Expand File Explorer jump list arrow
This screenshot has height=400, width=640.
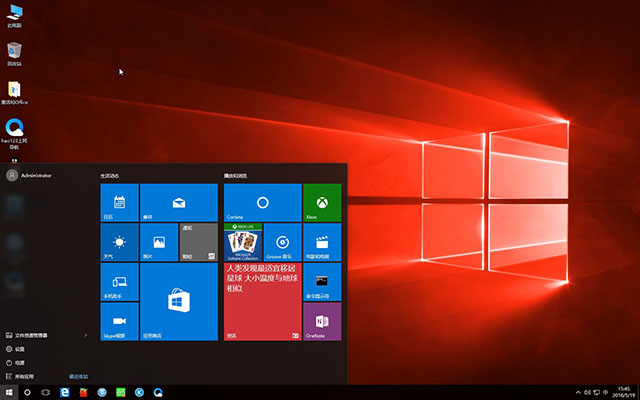pyautogui.click(x=86, y=335)
